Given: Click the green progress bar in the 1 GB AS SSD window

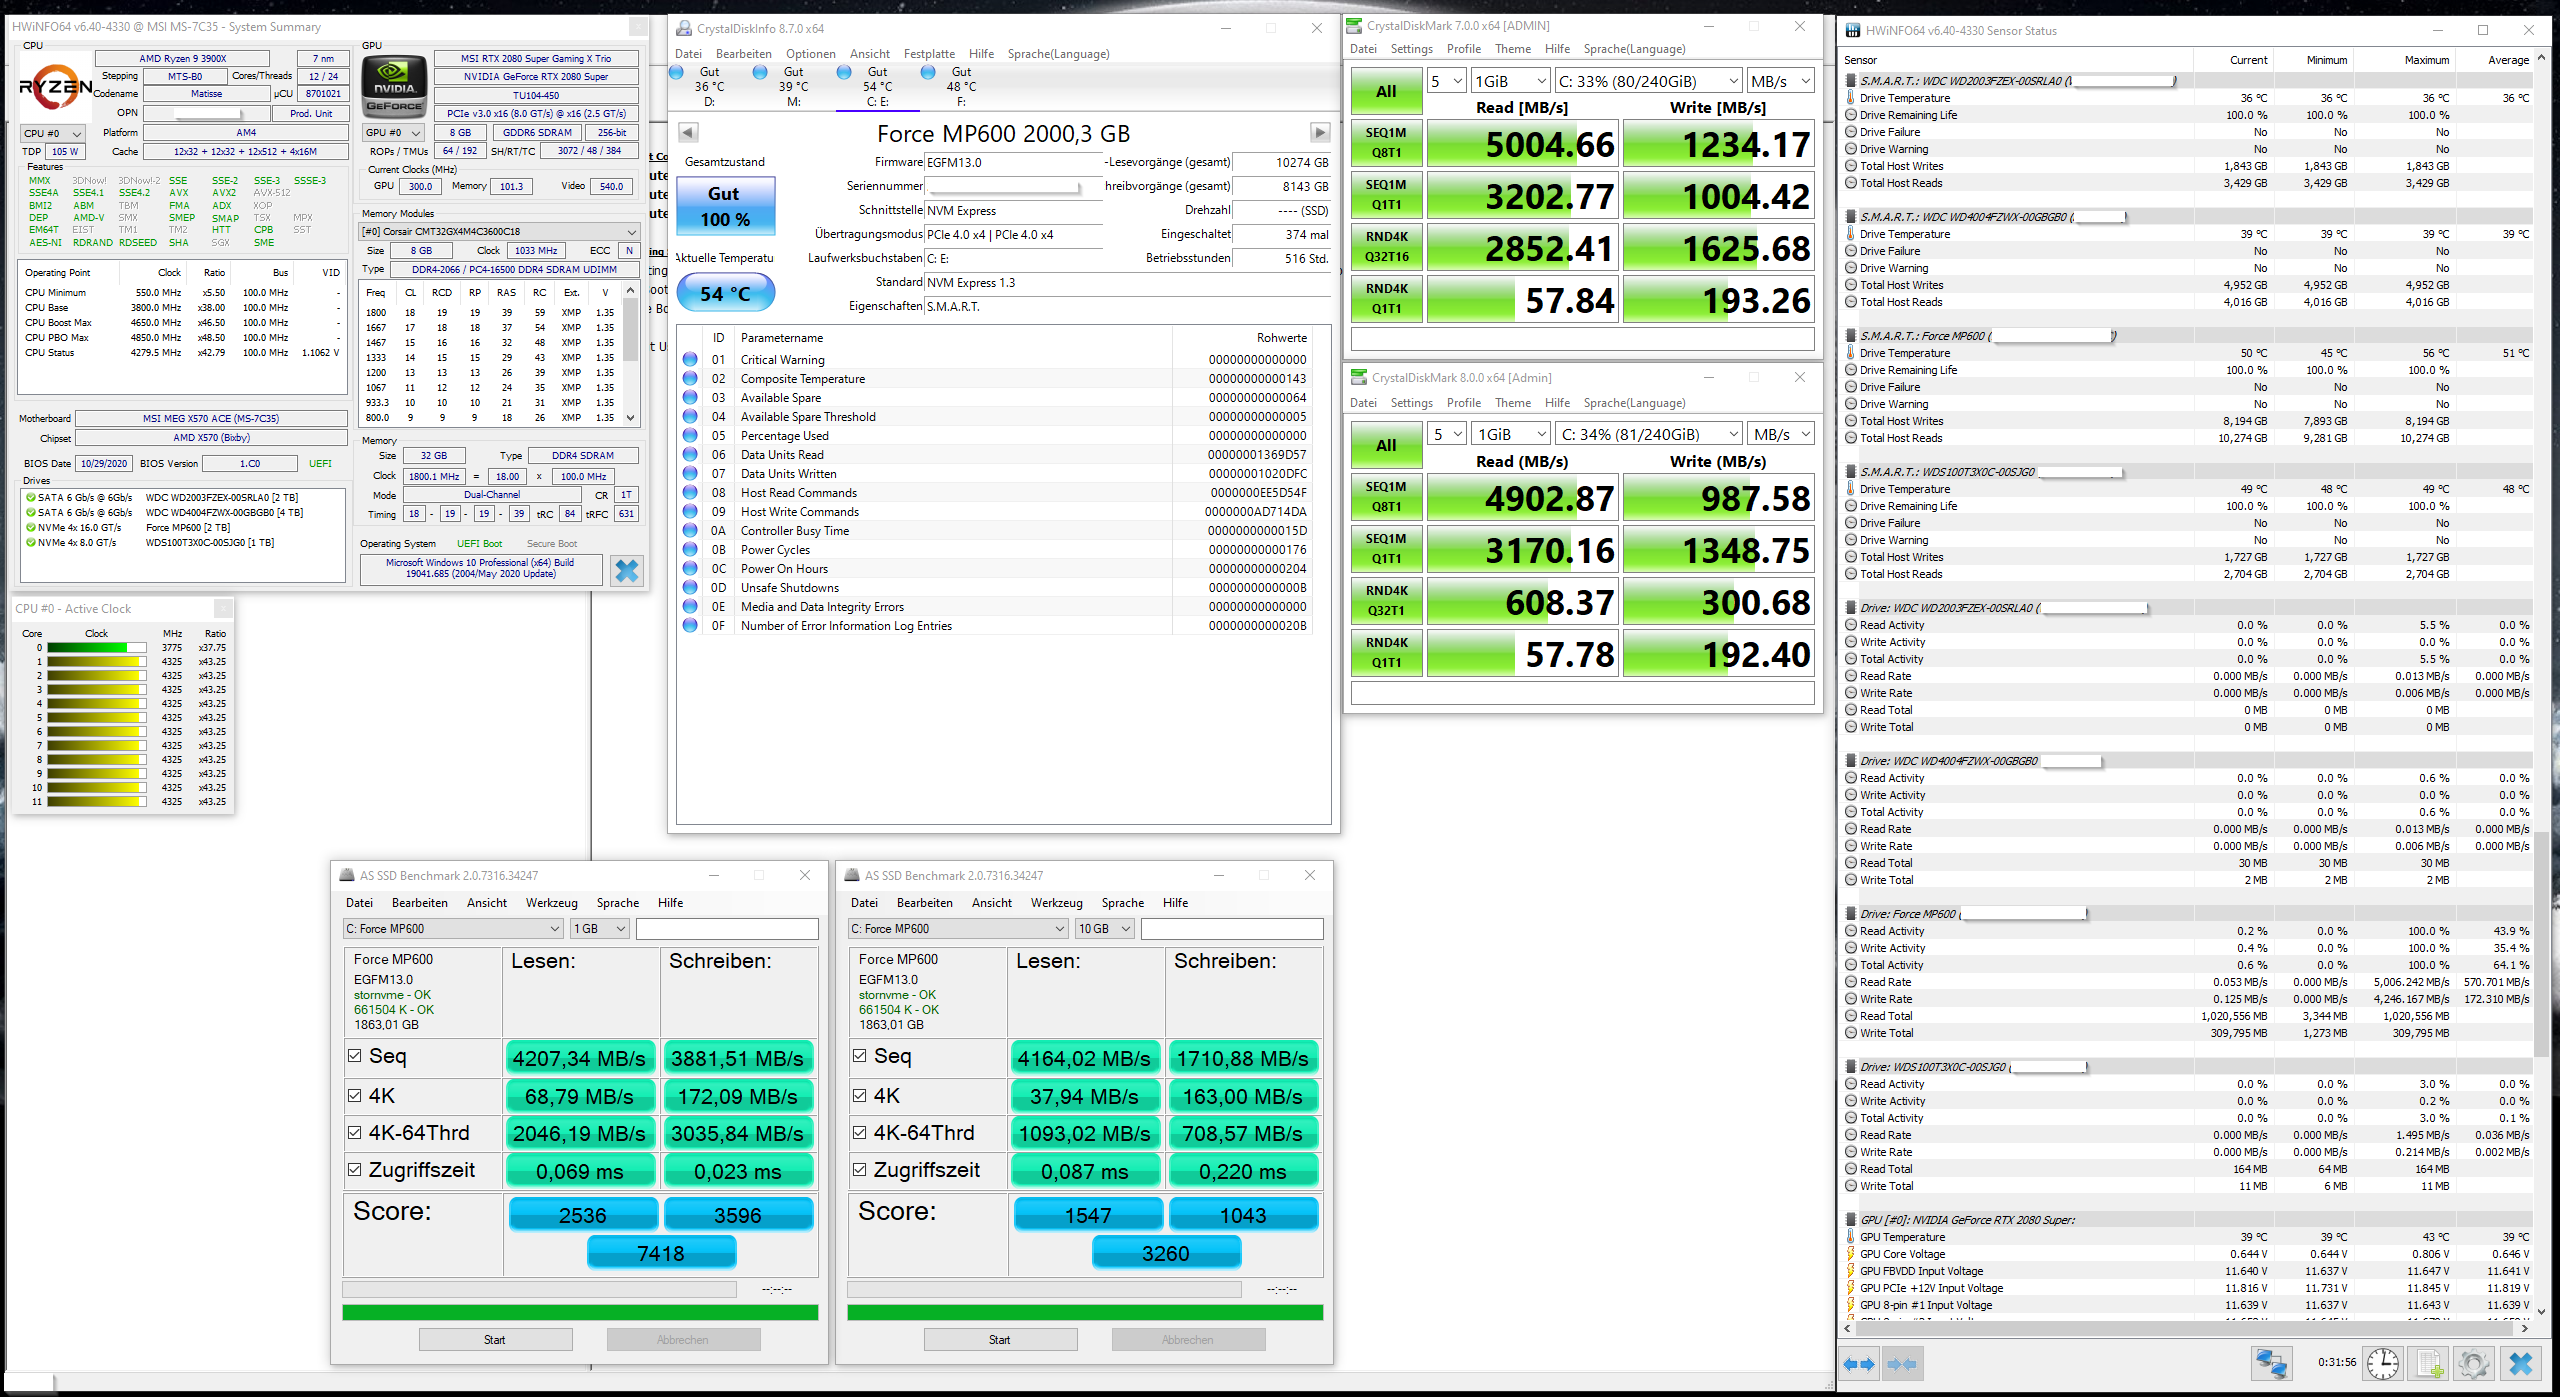Looking at the screenshot, I should tap(580, 1312).
